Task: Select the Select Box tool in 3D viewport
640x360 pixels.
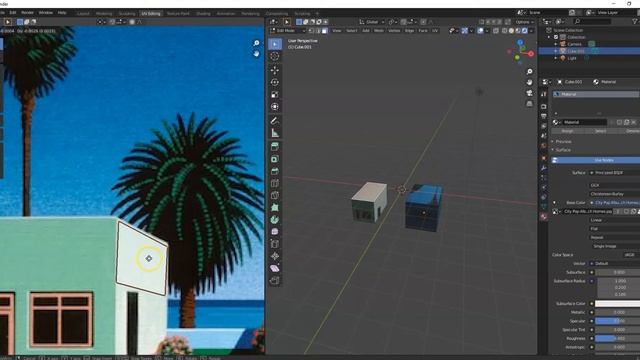Action: [x=275, y=44]
